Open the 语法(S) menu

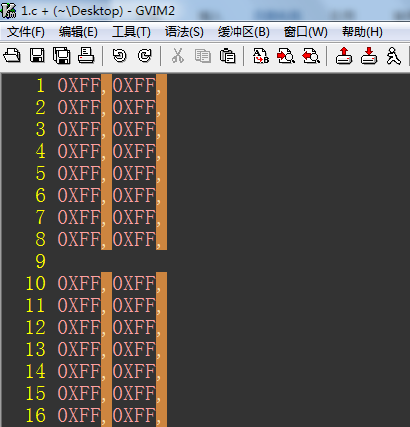(x=184, y=32)
